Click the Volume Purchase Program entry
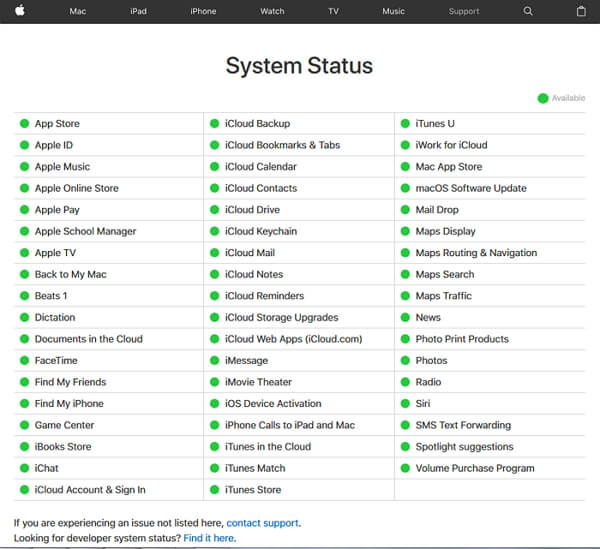Viewport: 600px width, 549px height. 474,468
